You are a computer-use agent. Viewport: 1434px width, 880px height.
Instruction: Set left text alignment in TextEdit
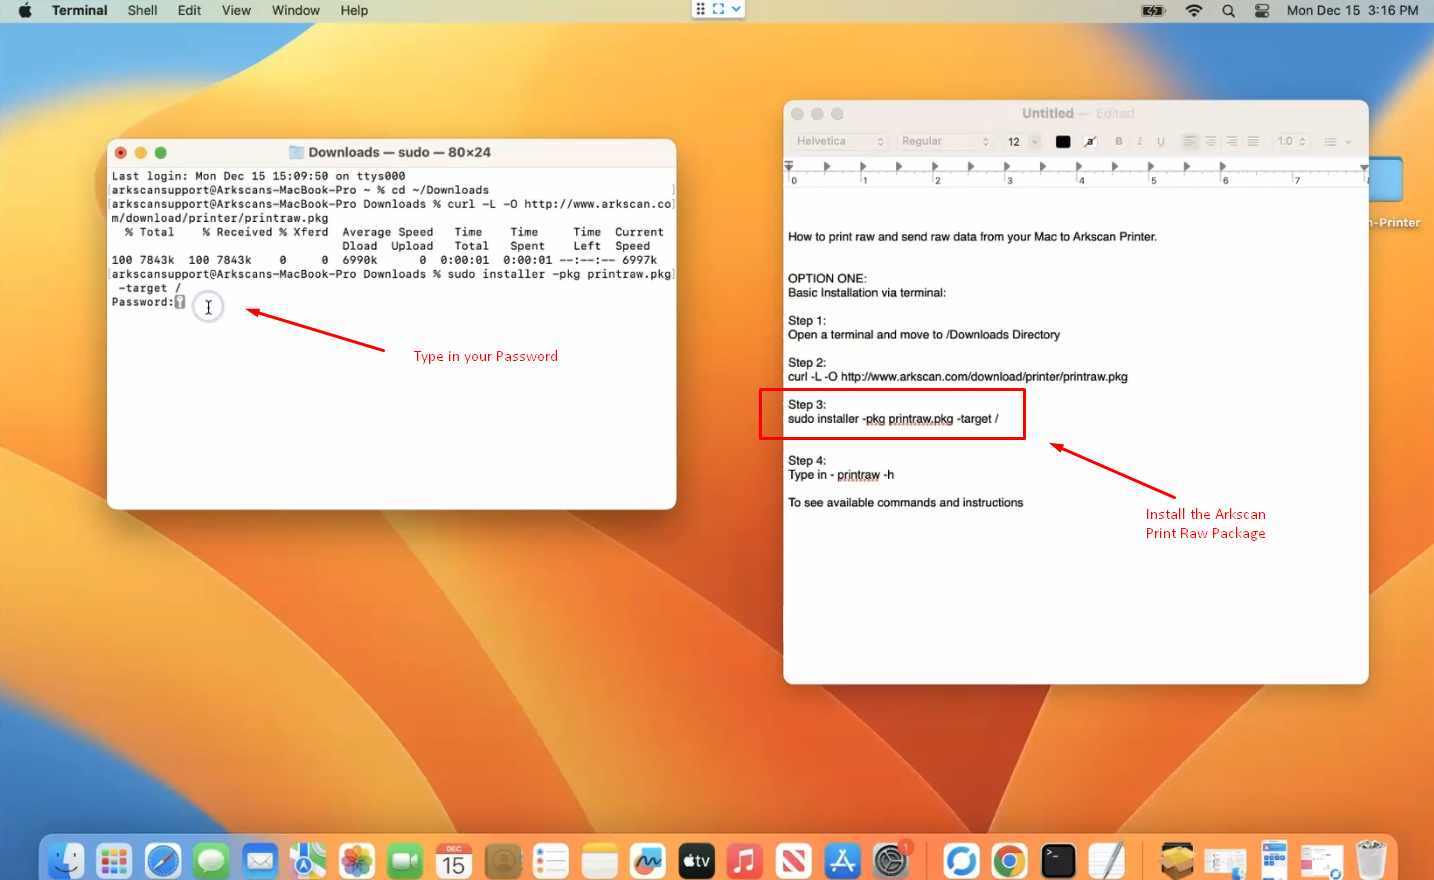(1190, 141)
